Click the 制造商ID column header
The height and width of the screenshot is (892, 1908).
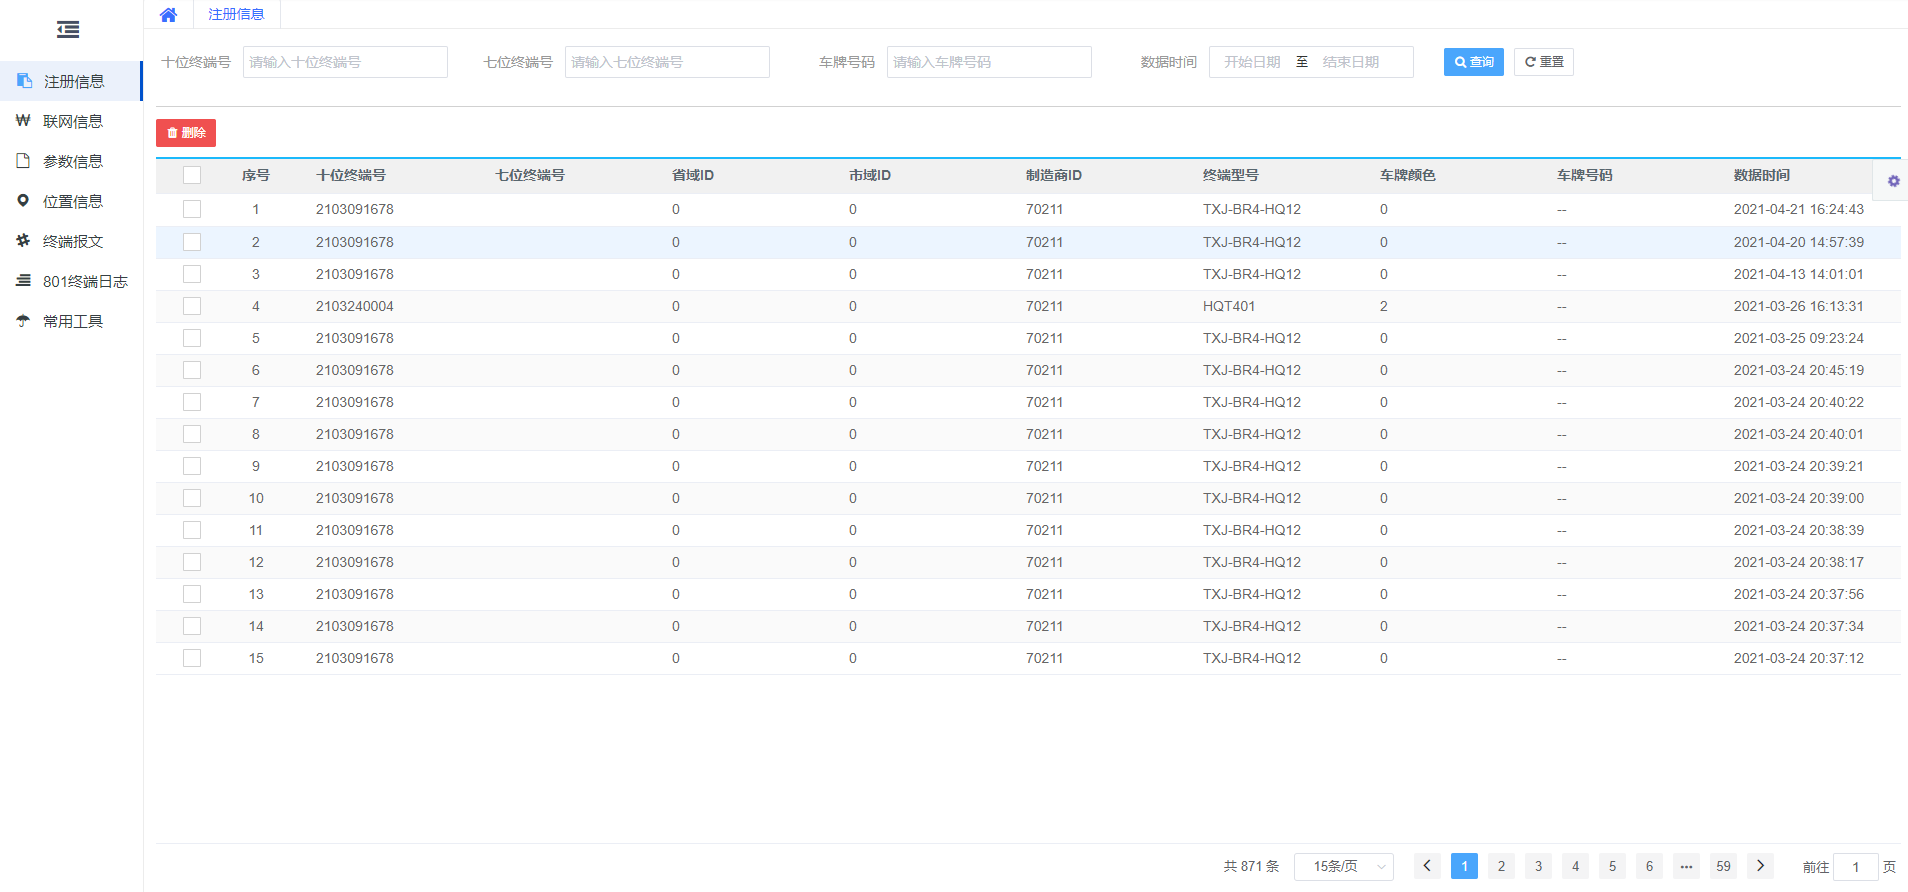tap(1054, 175)
